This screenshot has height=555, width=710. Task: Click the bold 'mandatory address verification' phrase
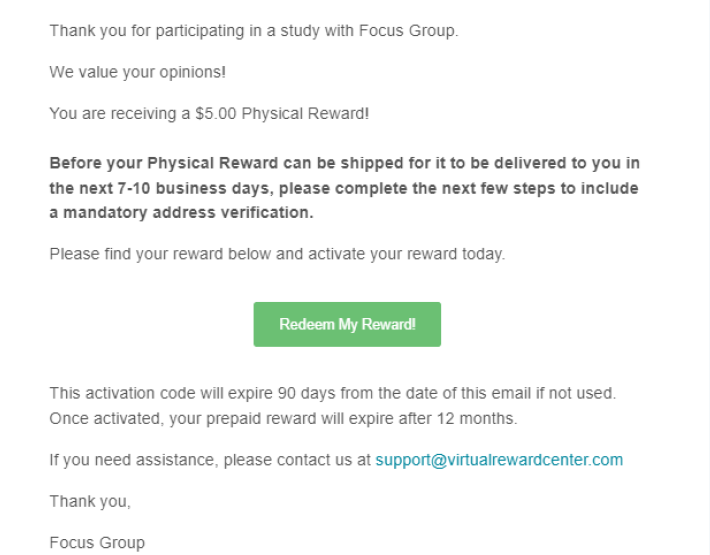187,212
